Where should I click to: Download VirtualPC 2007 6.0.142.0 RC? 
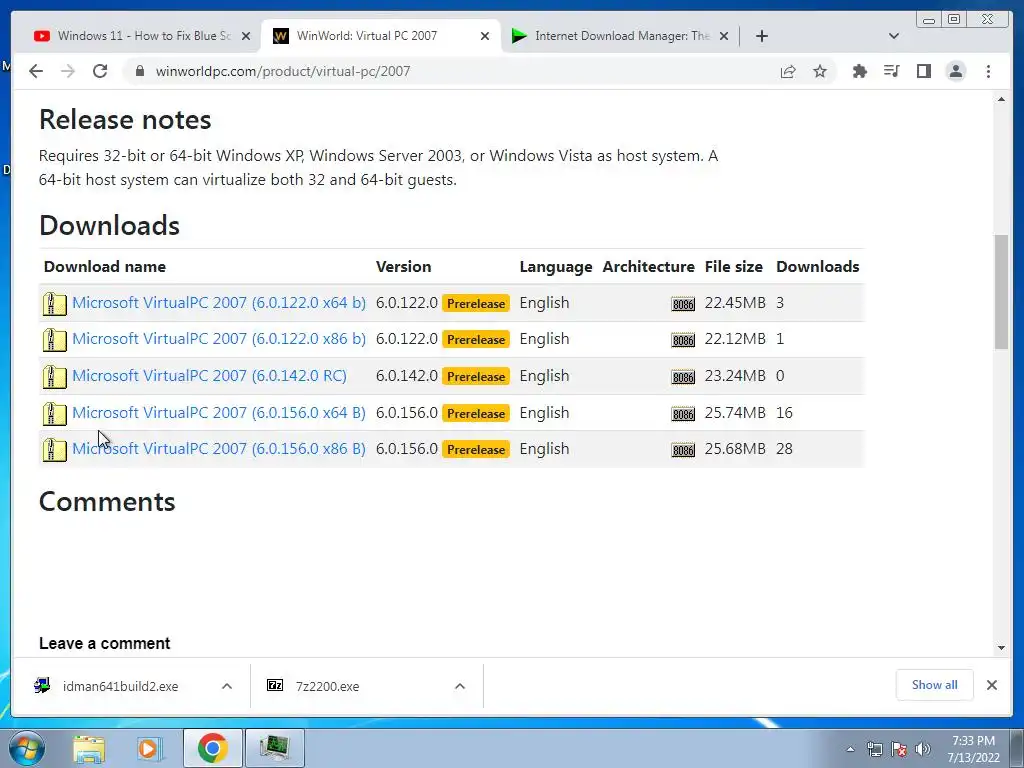click(209, 376)
